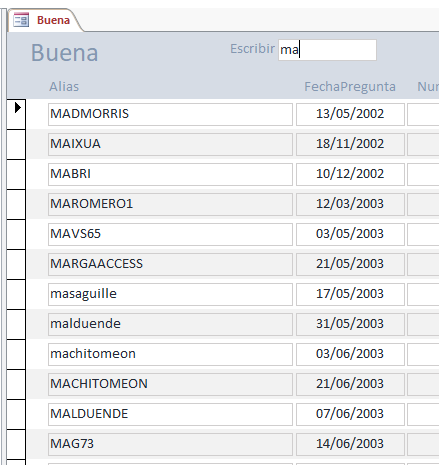Screen dimensions: 439x465
Task: Click the date 13/05/2002 in the first row
Action: coord(350,114)
